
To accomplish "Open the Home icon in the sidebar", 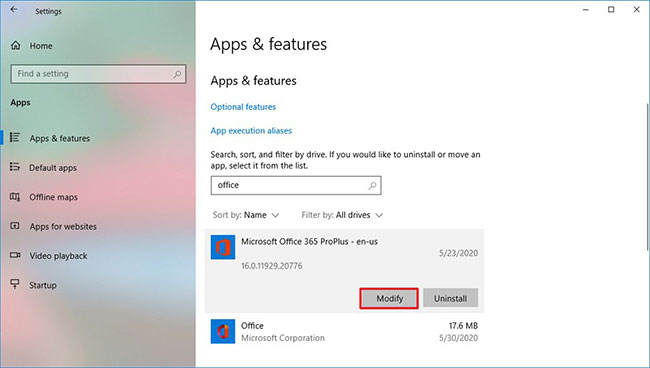I will click(x=16, y=46).
